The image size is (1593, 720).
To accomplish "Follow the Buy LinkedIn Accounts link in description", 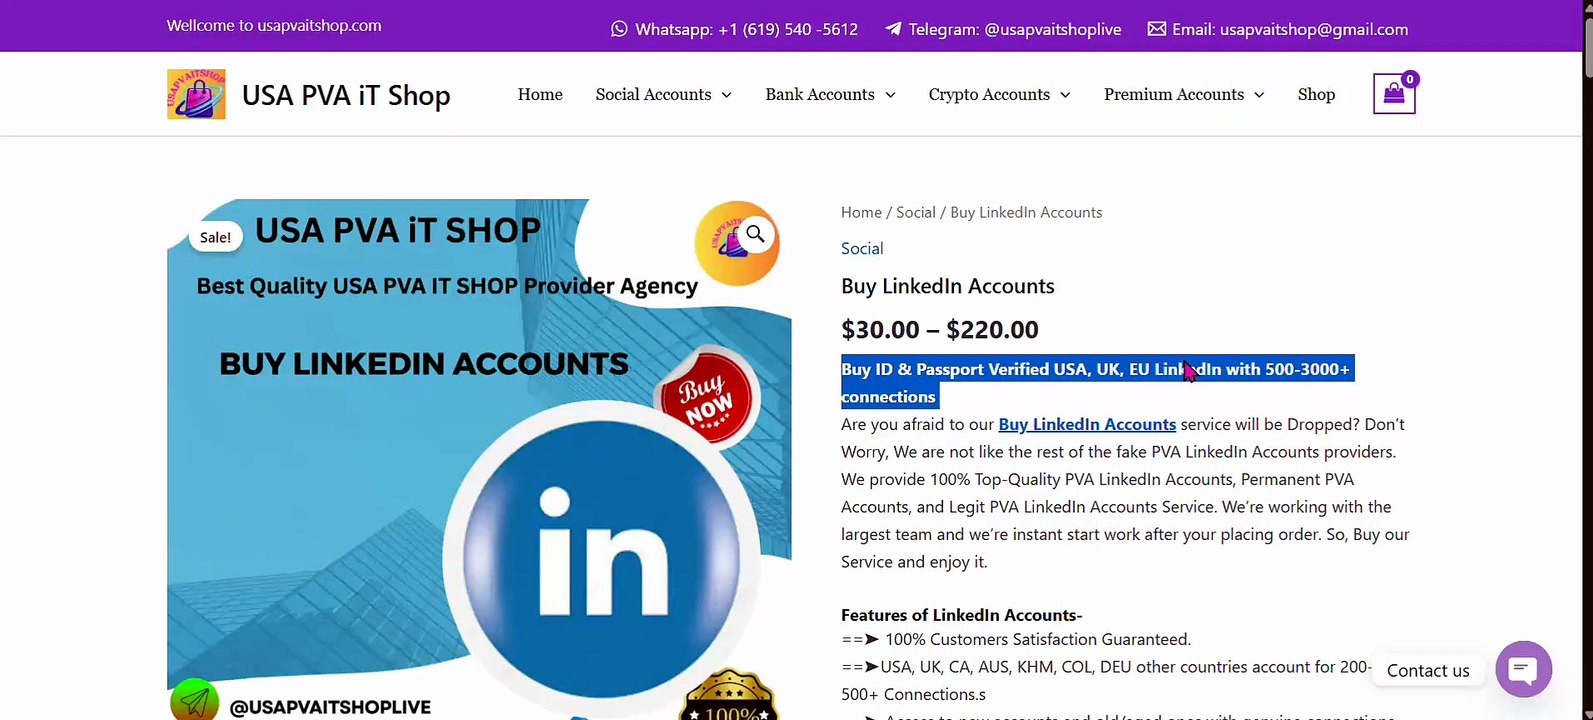I will 1087,424.
